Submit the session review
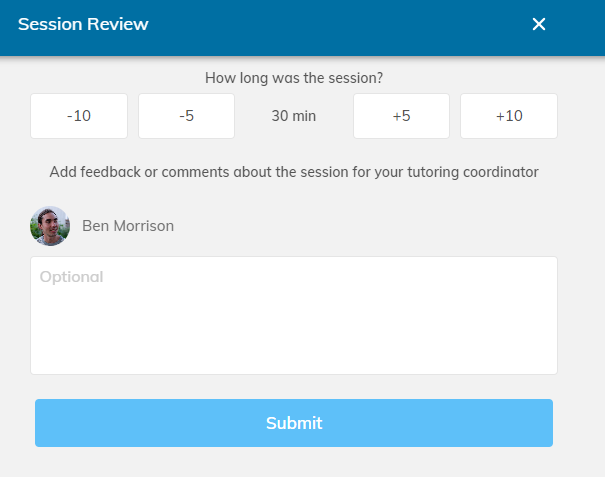This screenshot has width=605, height=477. click(x=294, y=423)
